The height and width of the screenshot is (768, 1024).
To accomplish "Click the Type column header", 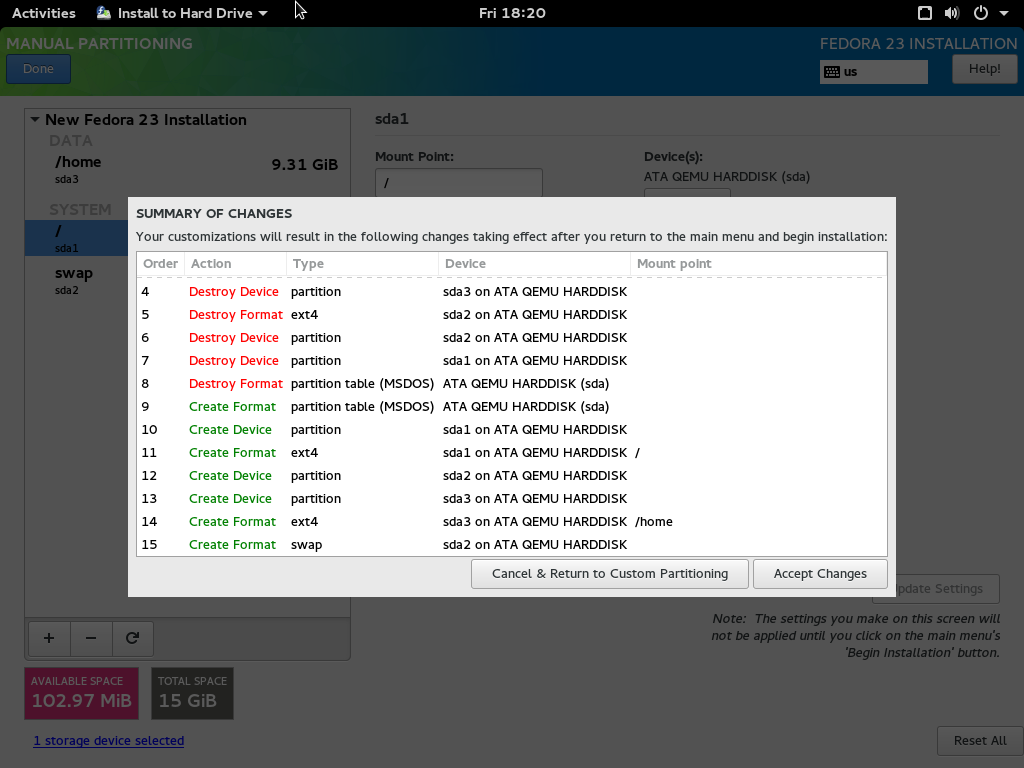I will (362, 263).
